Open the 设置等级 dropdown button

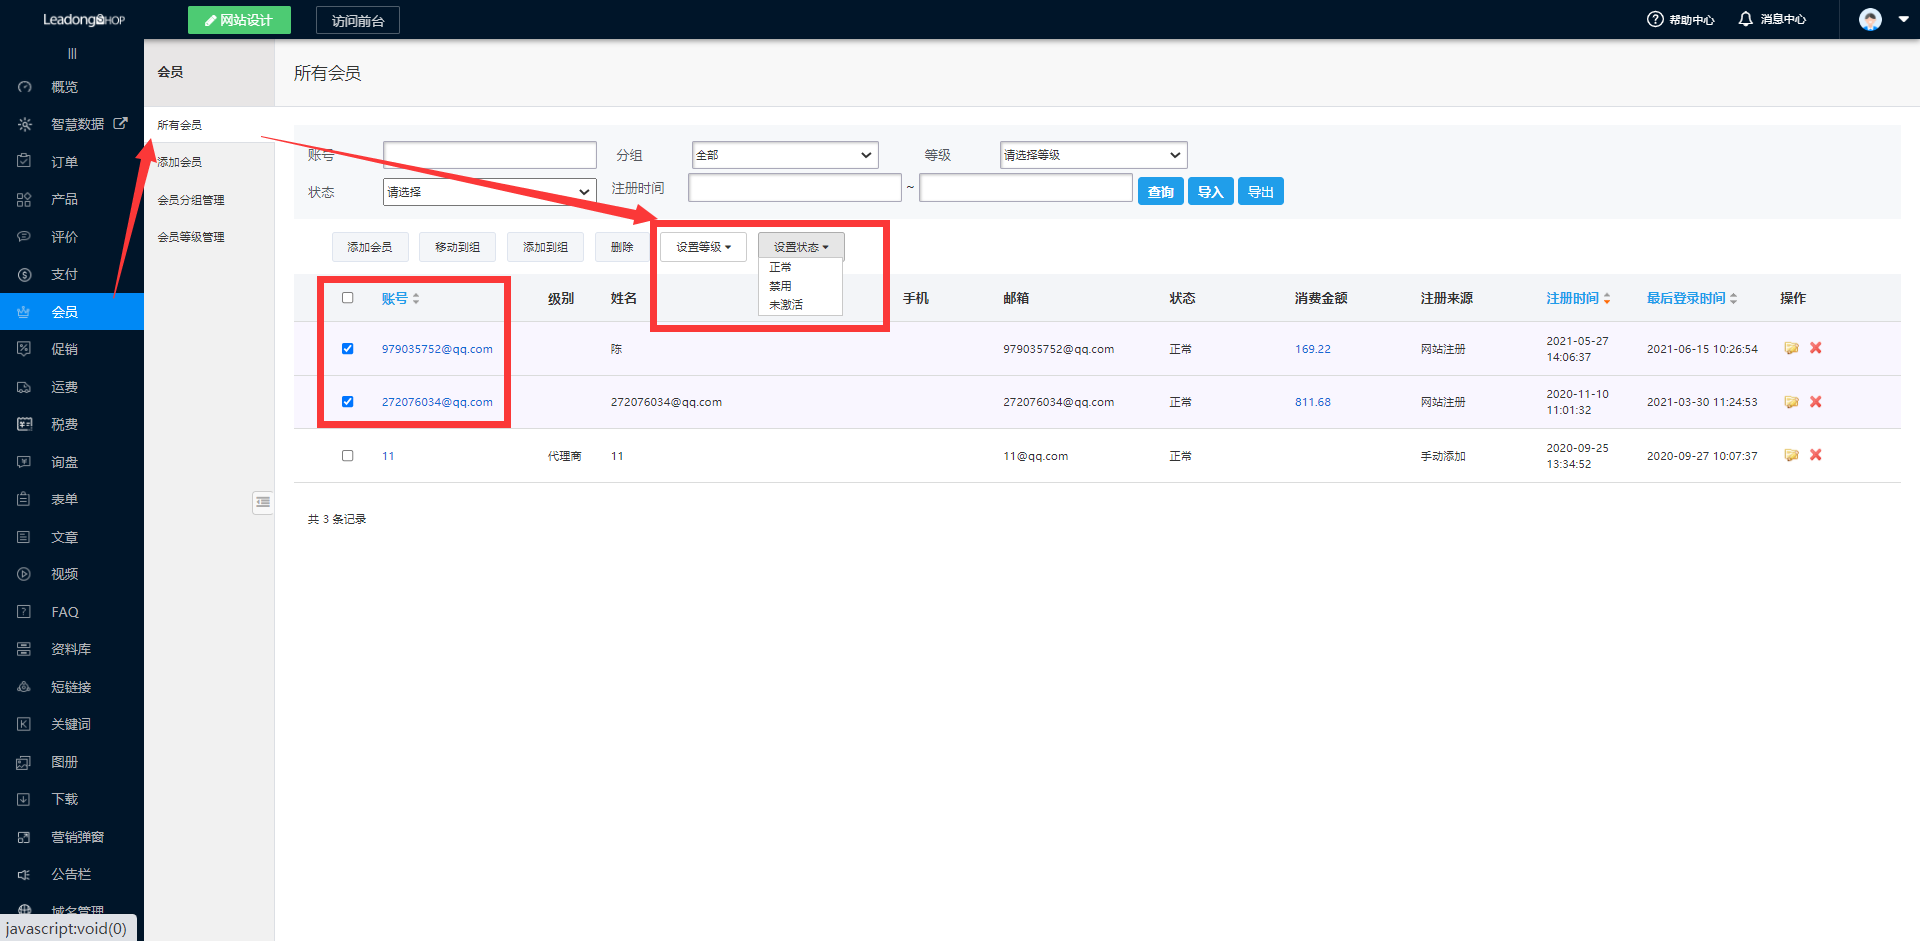tap(703, 247)
